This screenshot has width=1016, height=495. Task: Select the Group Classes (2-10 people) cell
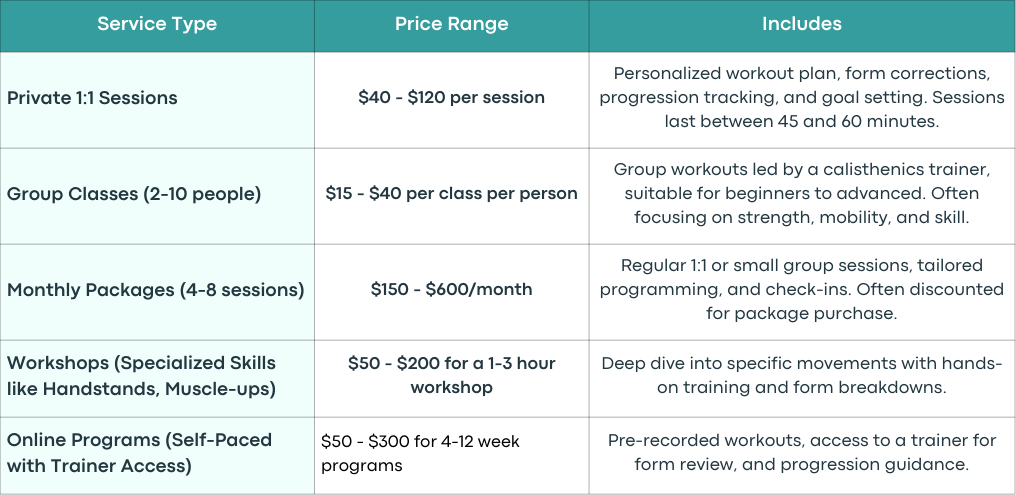(x=157, y=196)
